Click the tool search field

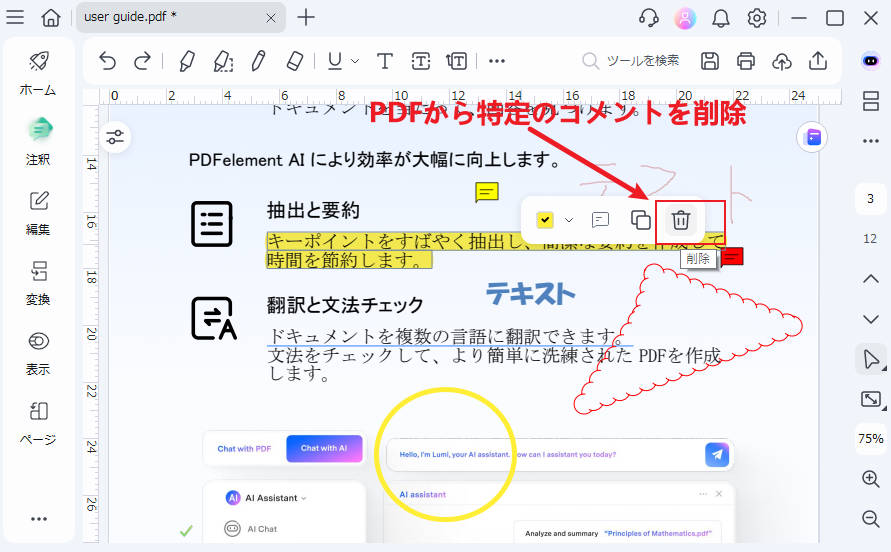pos(631,61)
